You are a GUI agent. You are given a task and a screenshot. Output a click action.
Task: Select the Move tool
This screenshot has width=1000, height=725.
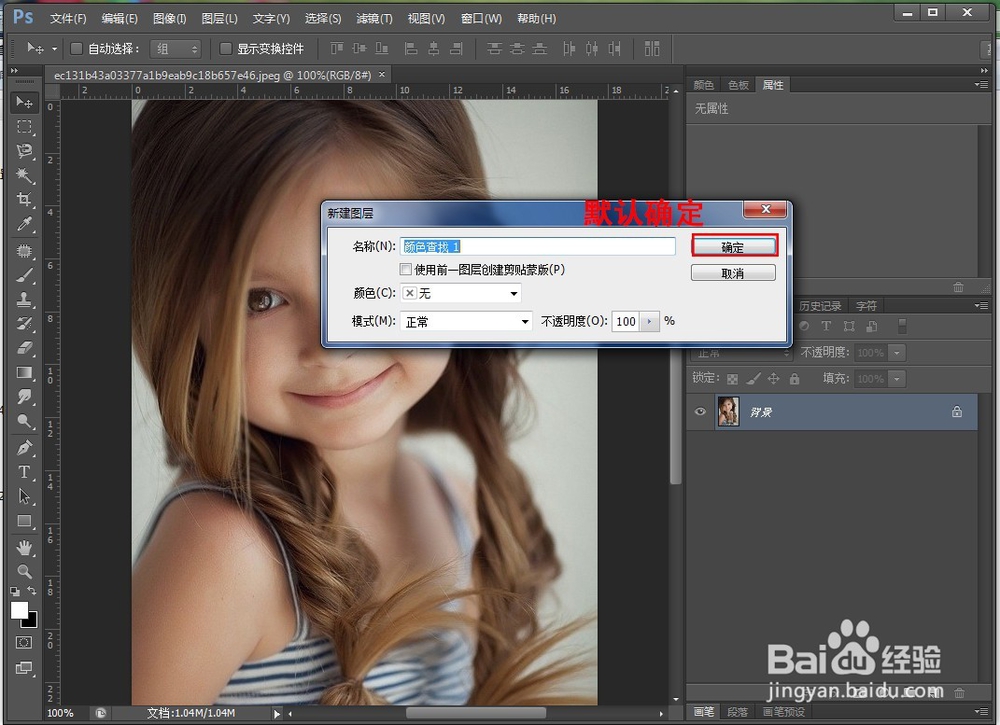coord(24,102)
